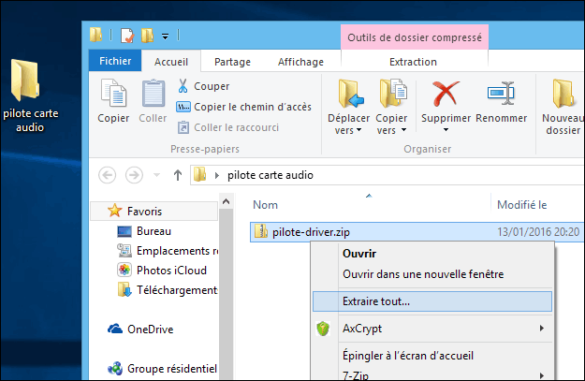Sort by the Modifié le column
This screenshot has width=585, height=381.
(522, 205)
